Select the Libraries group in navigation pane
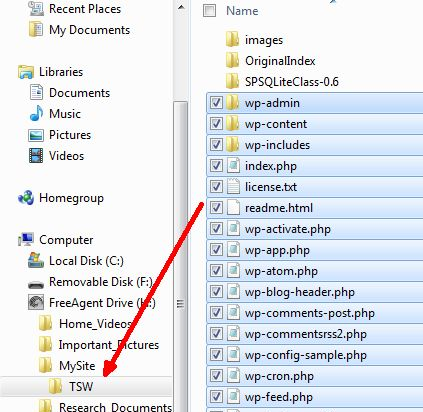423x412 pixels. click(x=61, y=72)
